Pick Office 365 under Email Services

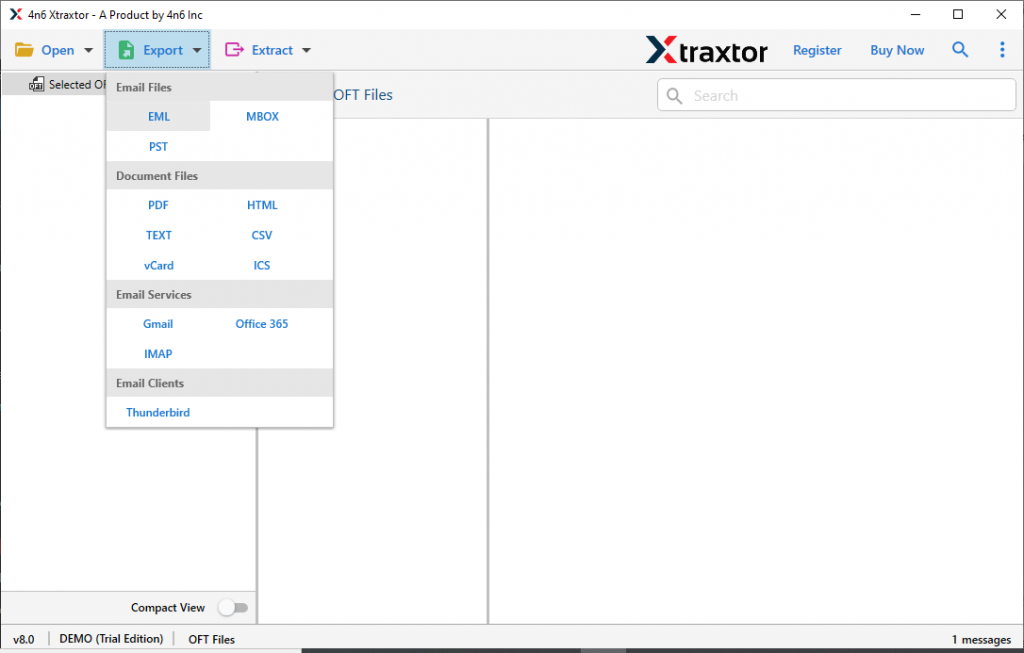[262, 324]
